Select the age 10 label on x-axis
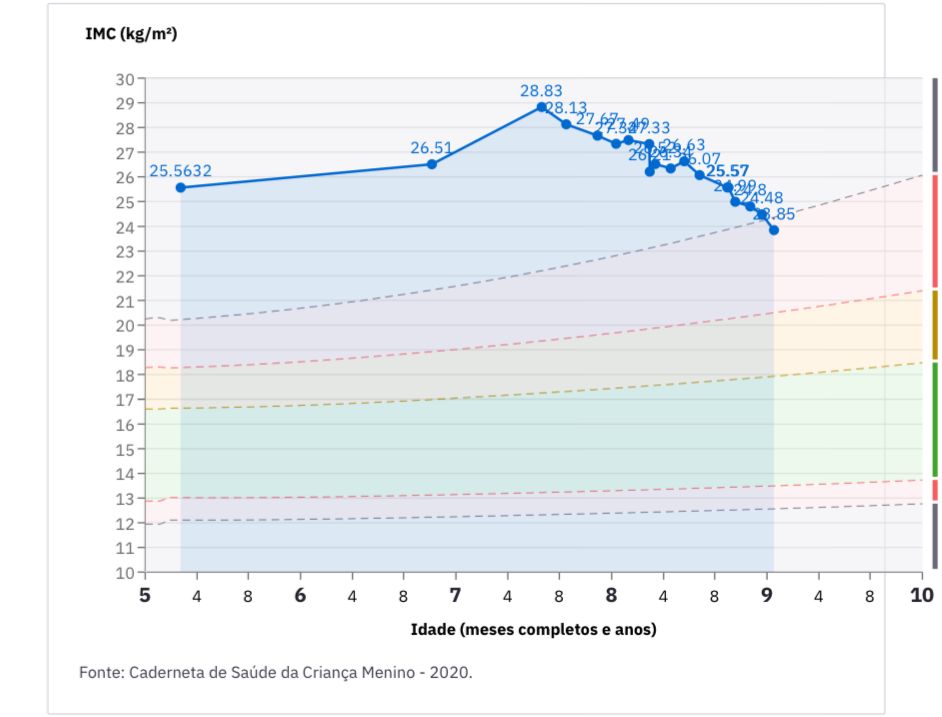The height and width of the screenshot is (717, 942). coord(921,595)
